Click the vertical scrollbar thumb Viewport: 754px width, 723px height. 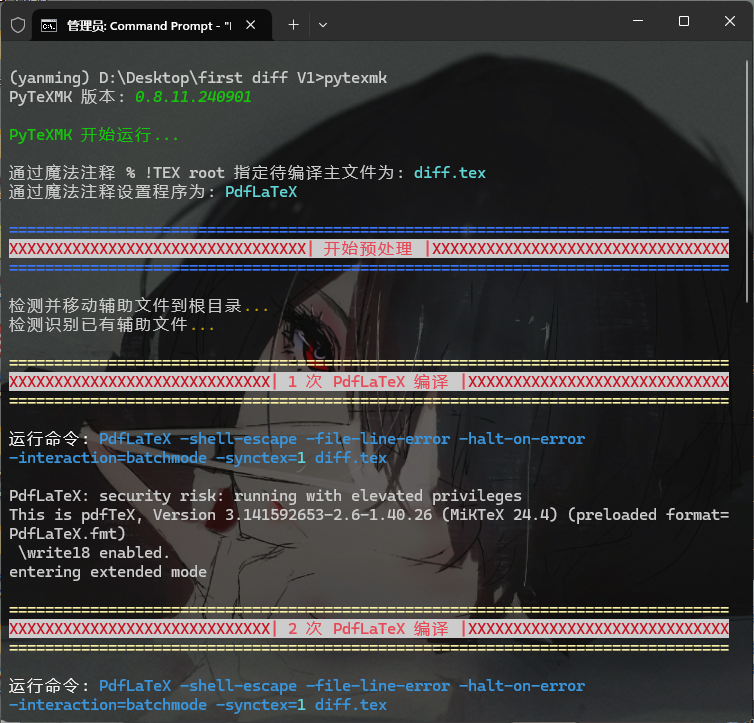(x=747, y=180)
